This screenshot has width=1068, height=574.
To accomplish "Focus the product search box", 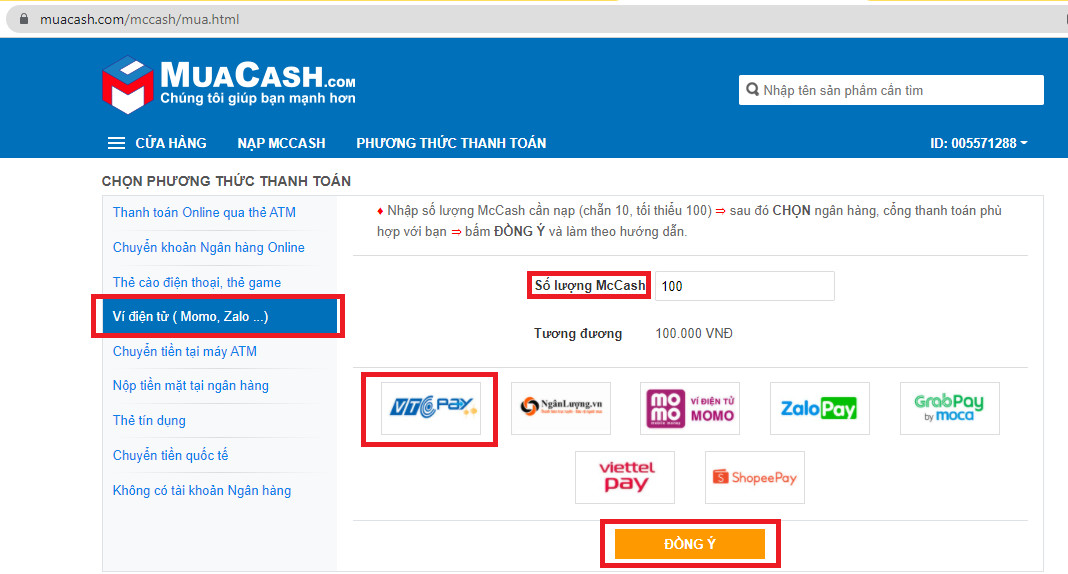I will coord(891,90).
